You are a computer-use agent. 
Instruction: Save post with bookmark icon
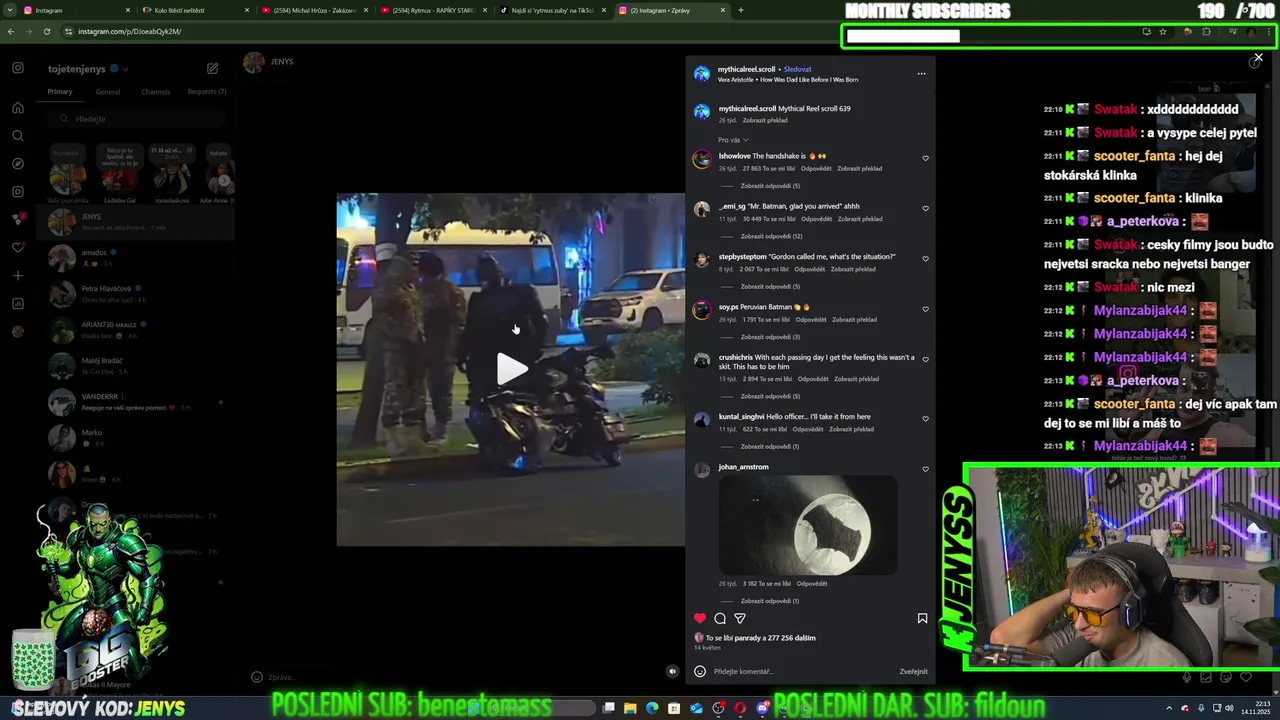pyautogui.click(x=922, y=618)
